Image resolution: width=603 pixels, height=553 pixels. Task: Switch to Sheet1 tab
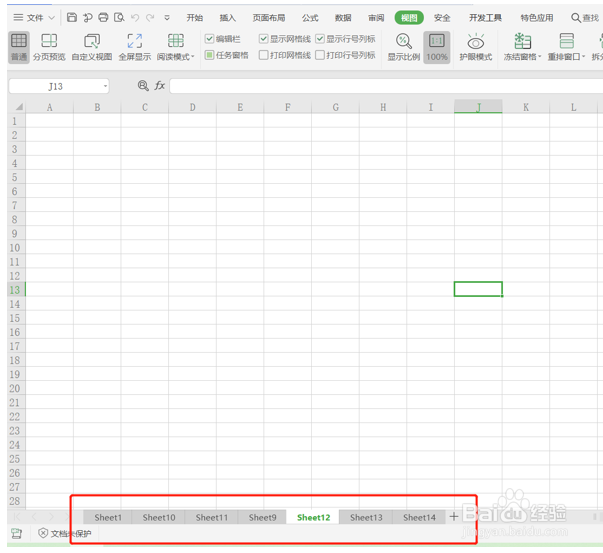[108, 517]
